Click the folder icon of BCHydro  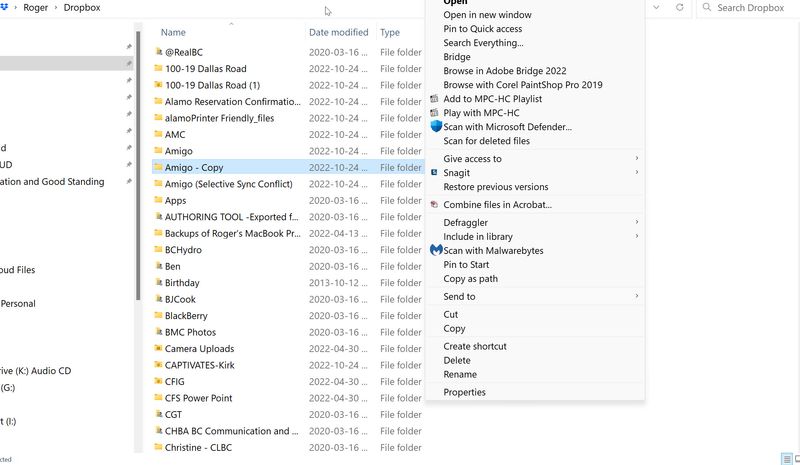(x=158, y=250)
